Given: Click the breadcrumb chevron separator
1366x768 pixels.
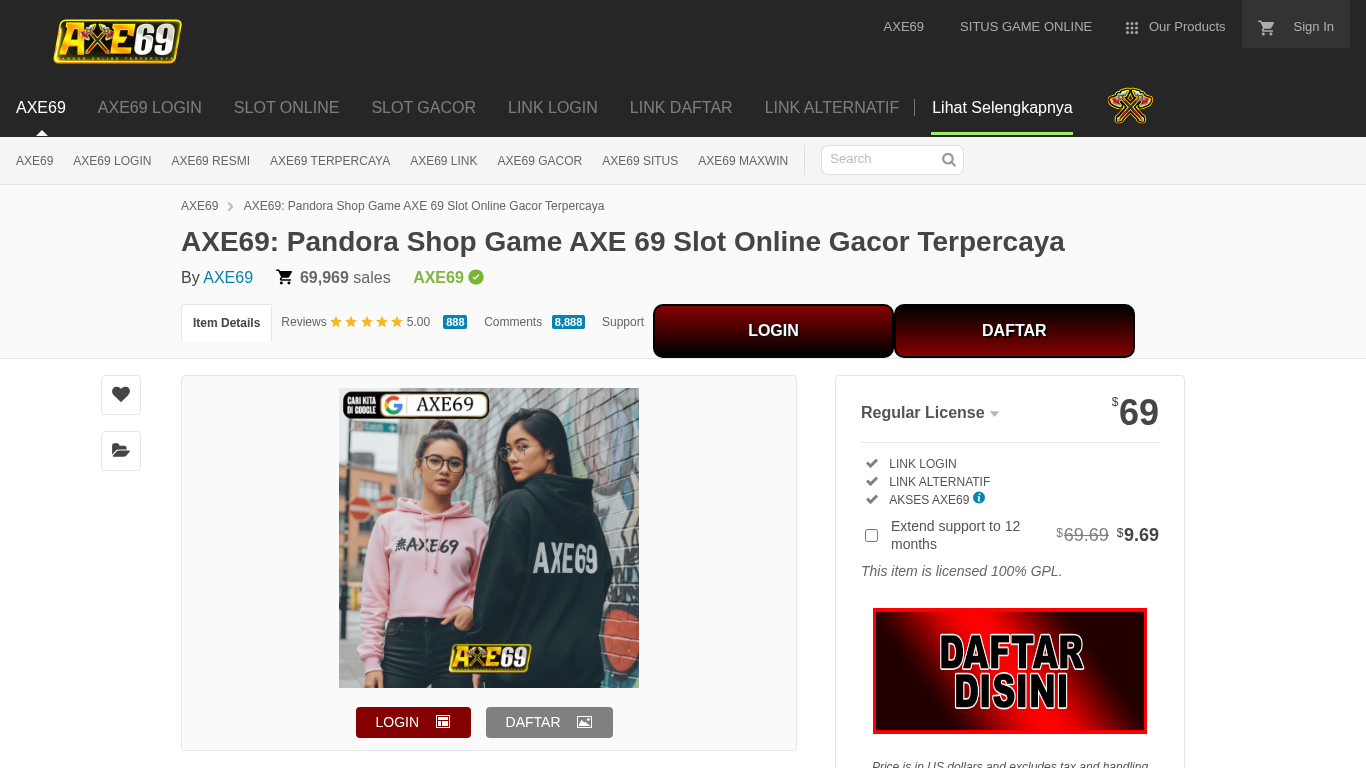Looking at the screenshot, I should tap(231, 206).
